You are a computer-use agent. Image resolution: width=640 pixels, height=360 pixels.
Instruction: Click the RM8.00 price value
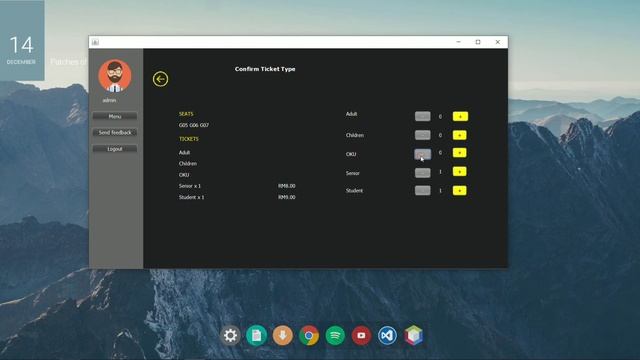287,186
